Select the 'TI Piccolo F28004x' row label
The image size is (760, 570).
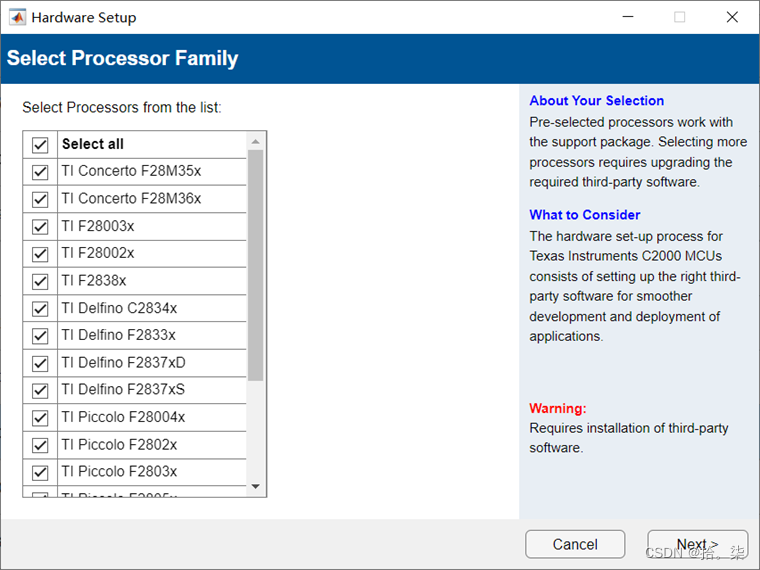(x=123, y=417)
